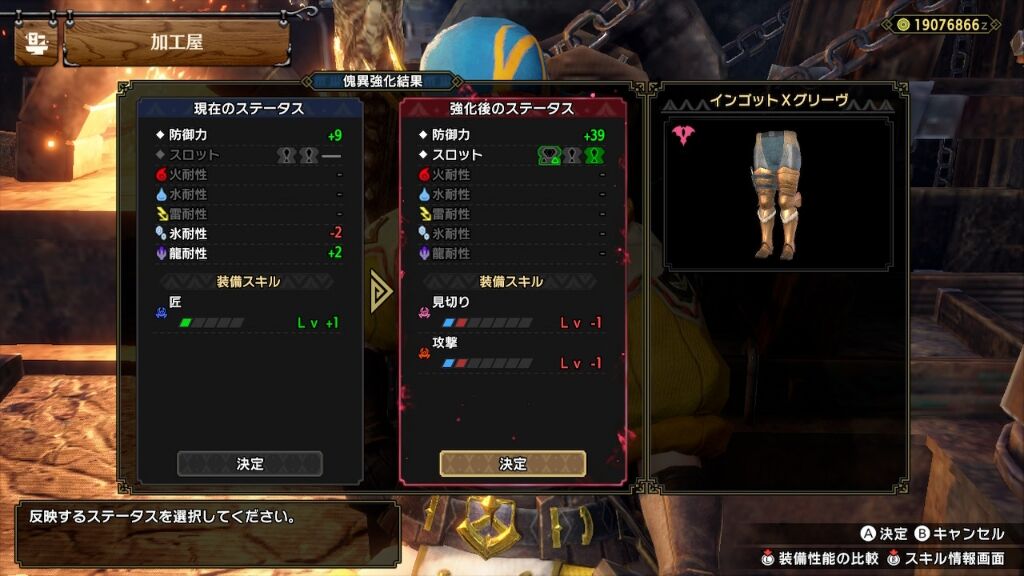Click the 火耐性 flame icon in current status
Viewport: 1024px width, 576px height.
click(161, 174)
